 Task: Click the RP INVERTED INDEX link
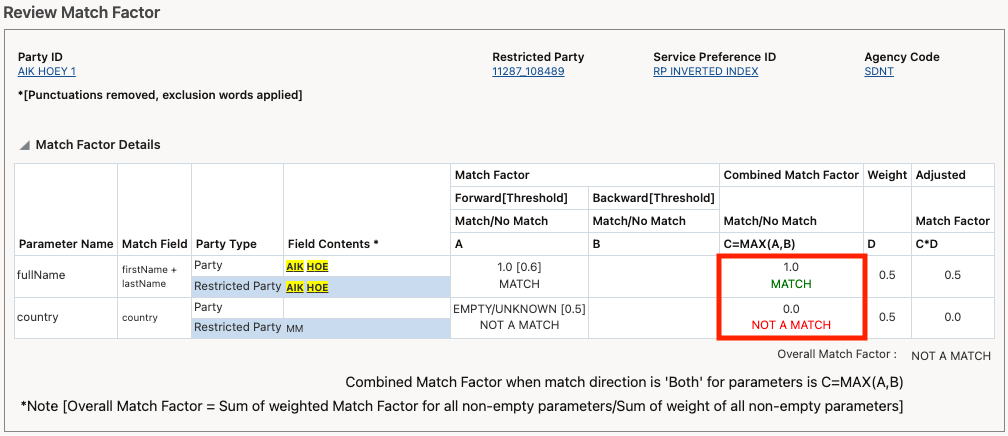pyautogui.click(x=705, y=71)
